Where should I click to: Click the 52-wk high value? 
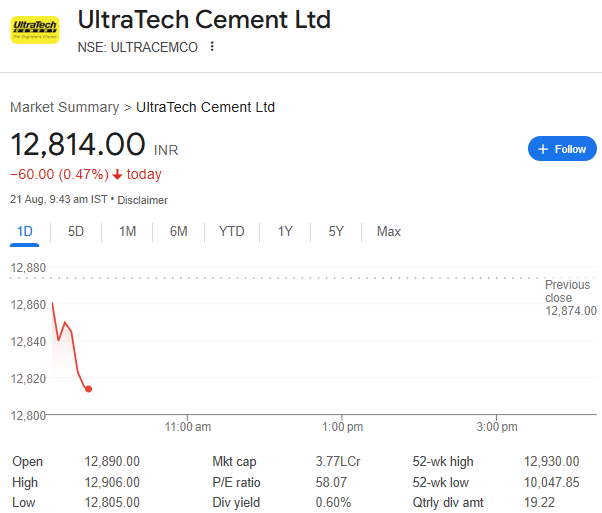click(551, 461)
